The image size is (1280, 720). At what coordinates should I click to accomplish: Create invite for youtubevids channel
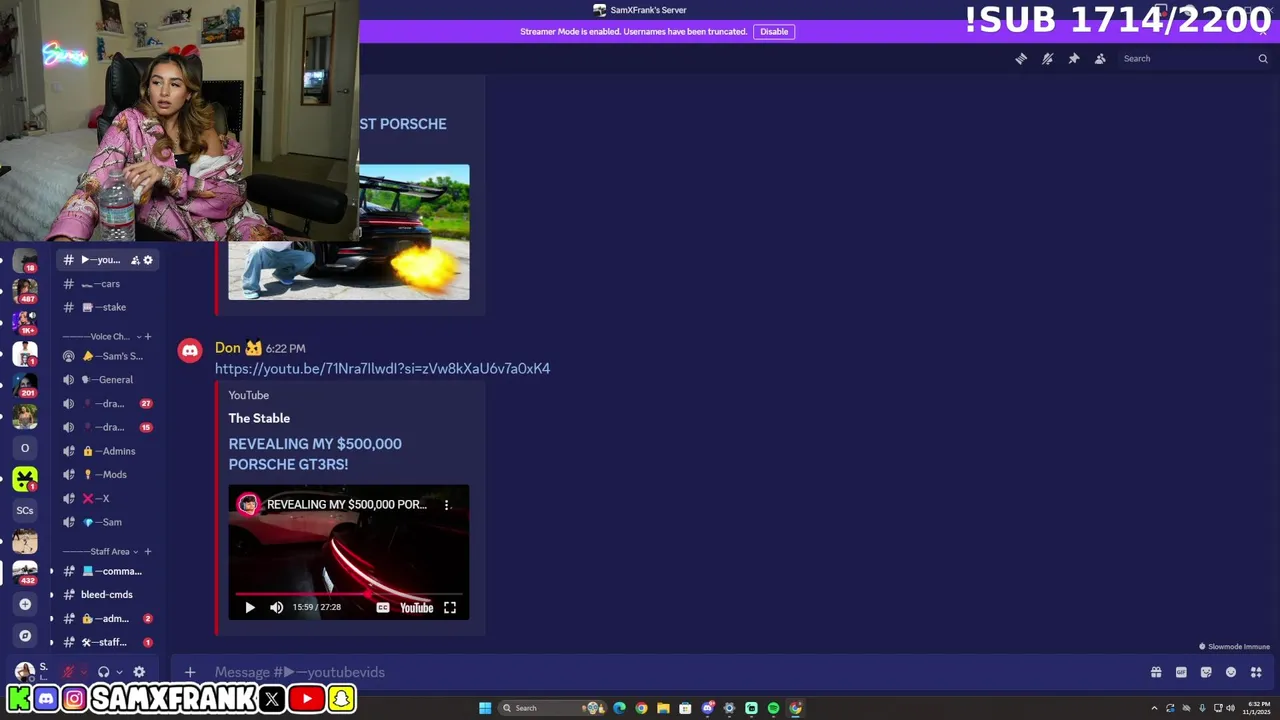point(135,260)
